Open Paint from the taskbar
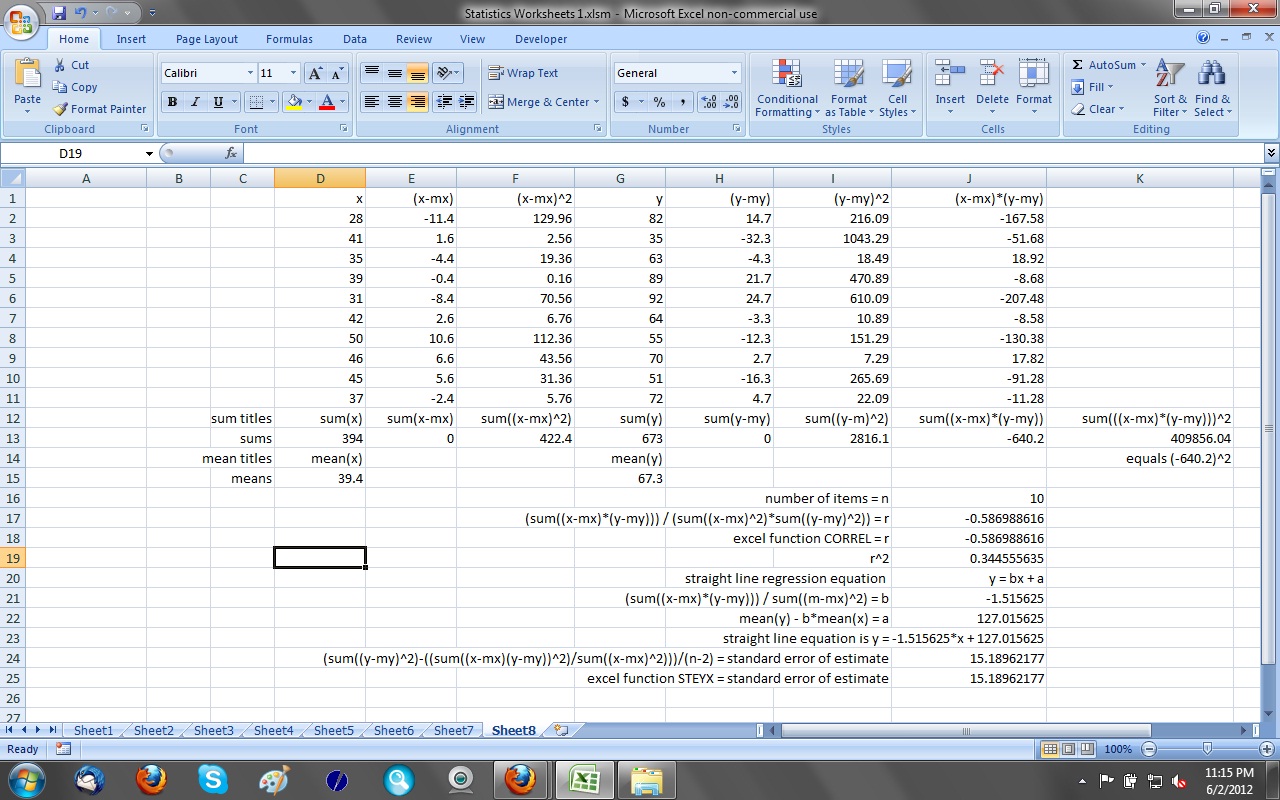The image size is (1280, 800). 274,779
